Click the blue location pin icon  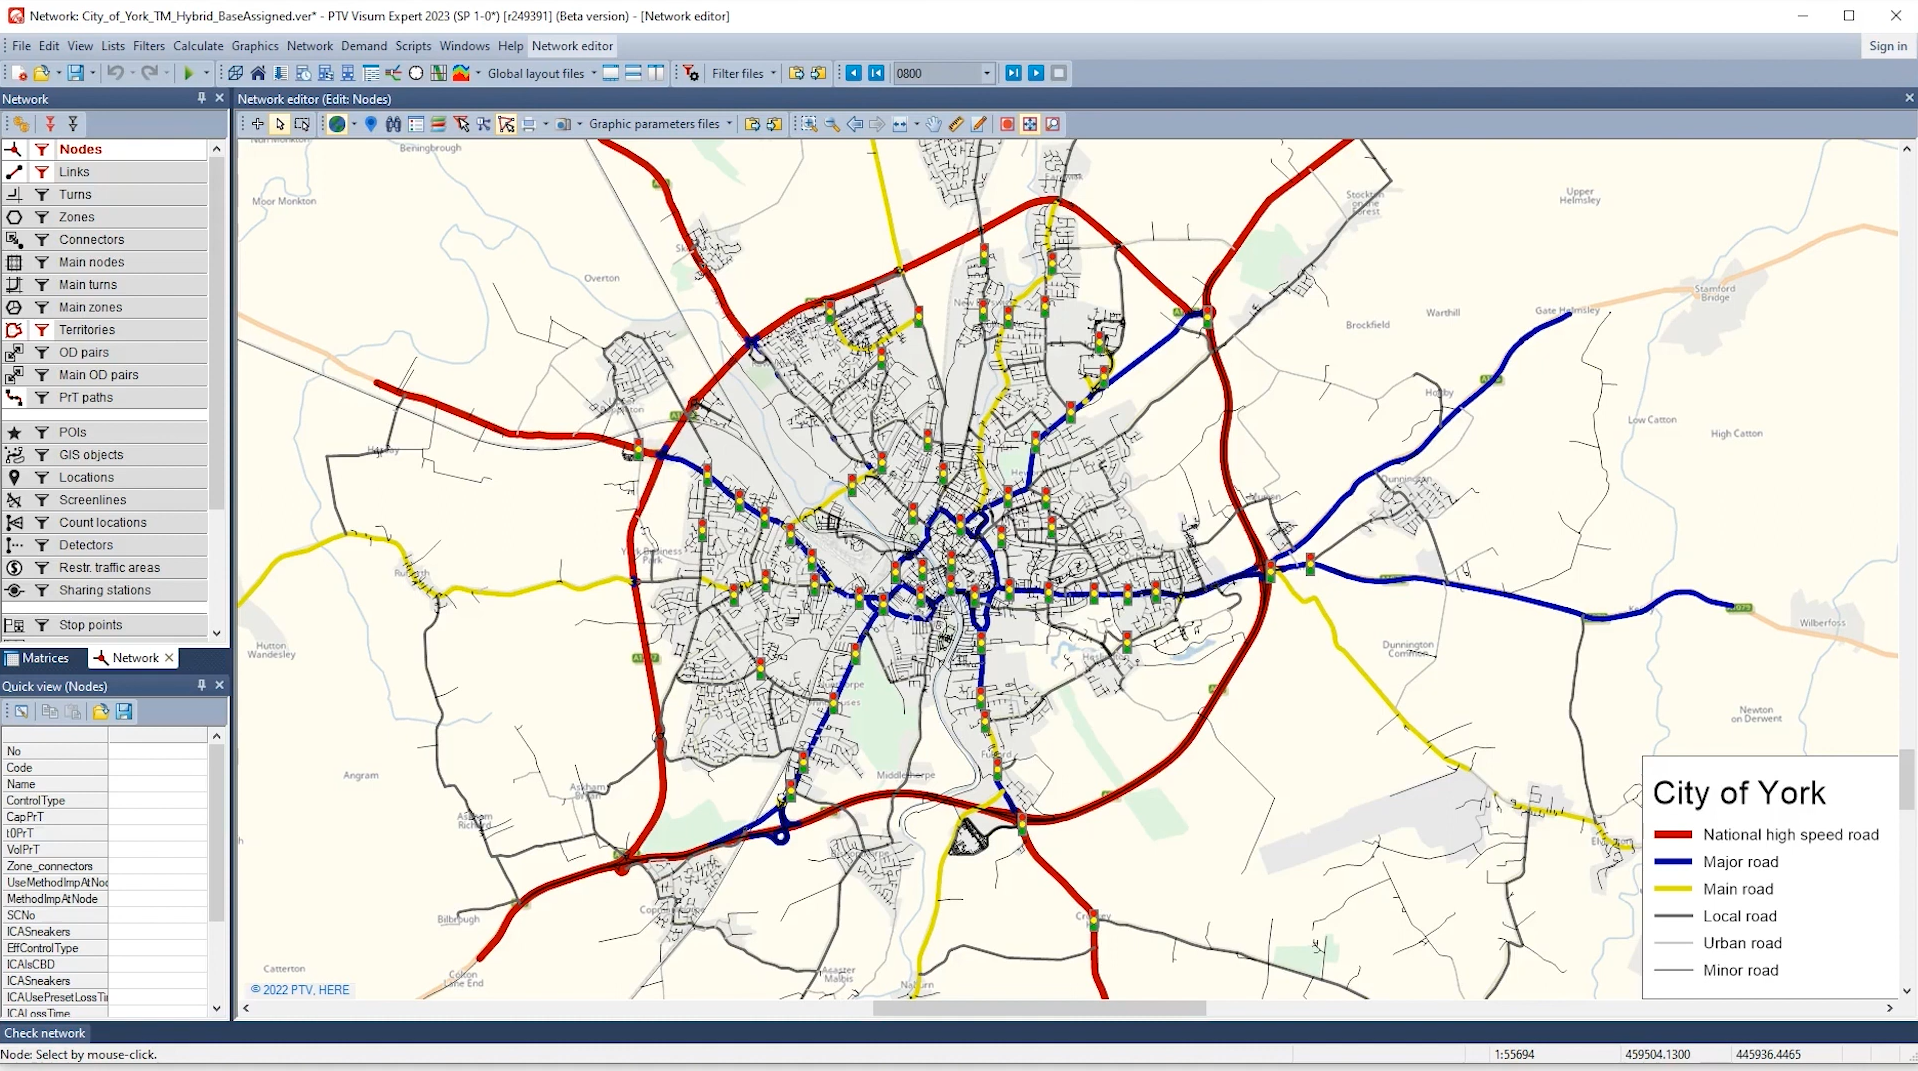[371, 124]
